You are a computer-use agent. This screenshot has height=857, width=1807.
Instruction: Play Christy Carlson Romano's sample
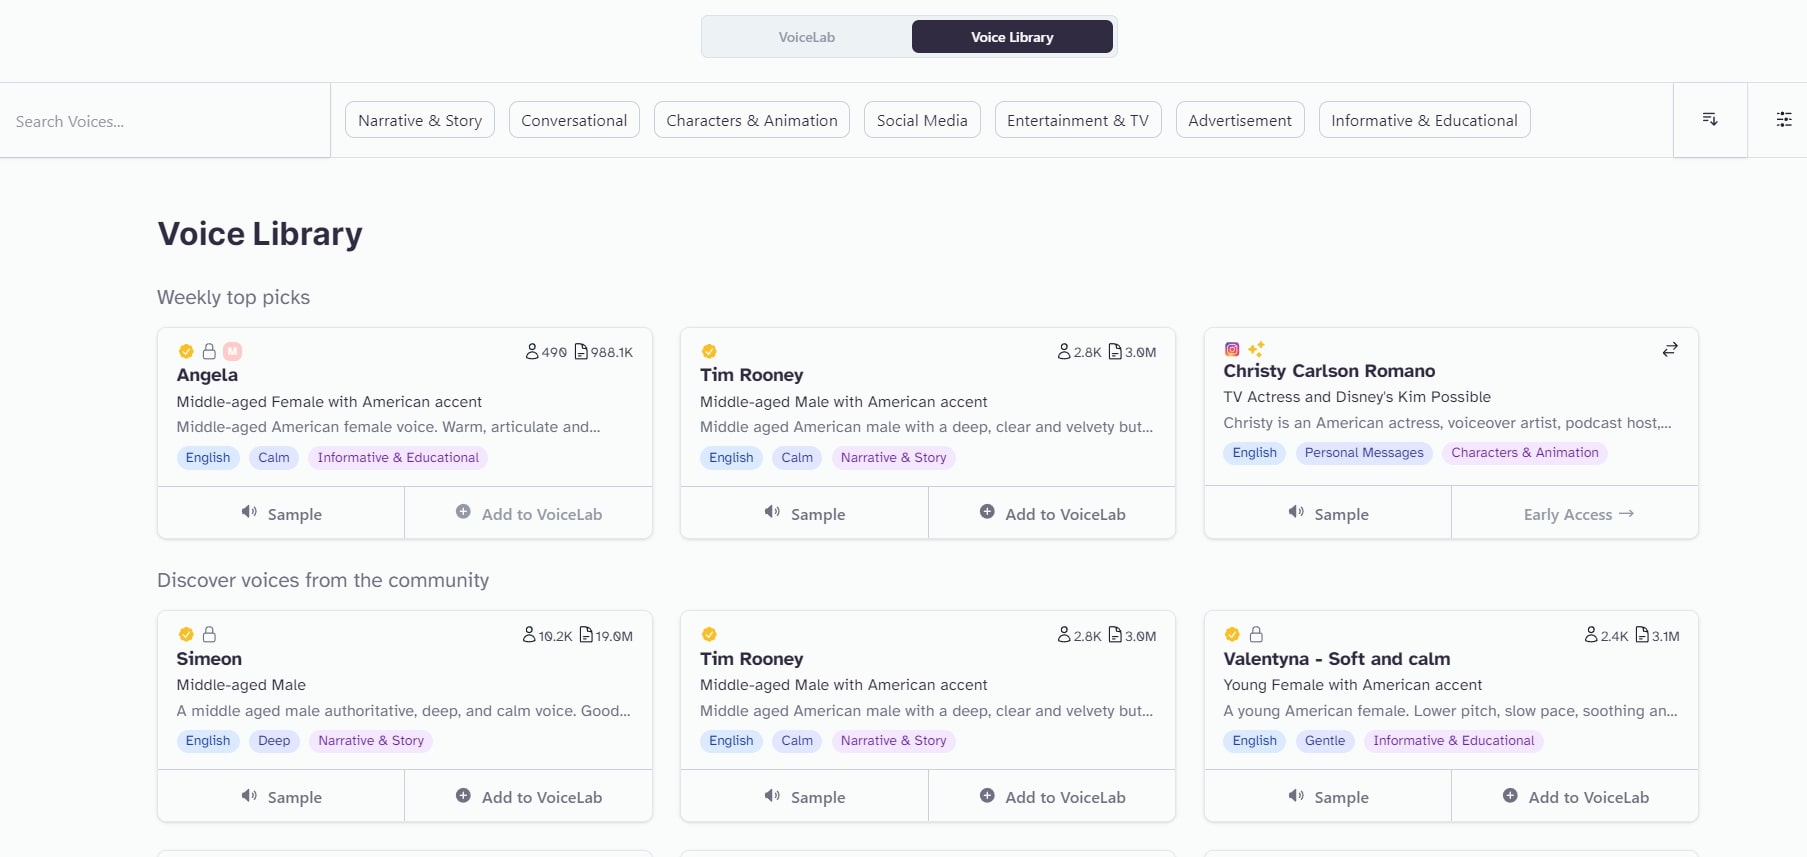(1328, 513)
